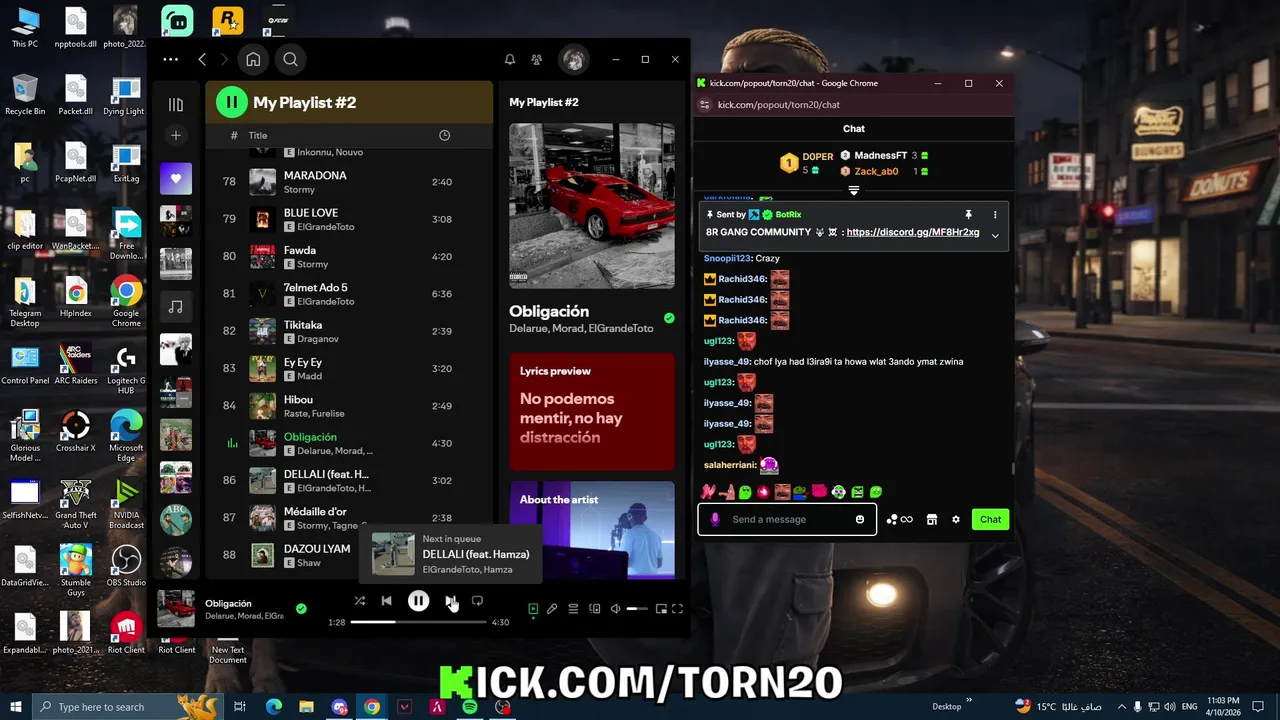Open Liked Songs in sidebar
1280x720 pixels.
[x=176, y=178]
